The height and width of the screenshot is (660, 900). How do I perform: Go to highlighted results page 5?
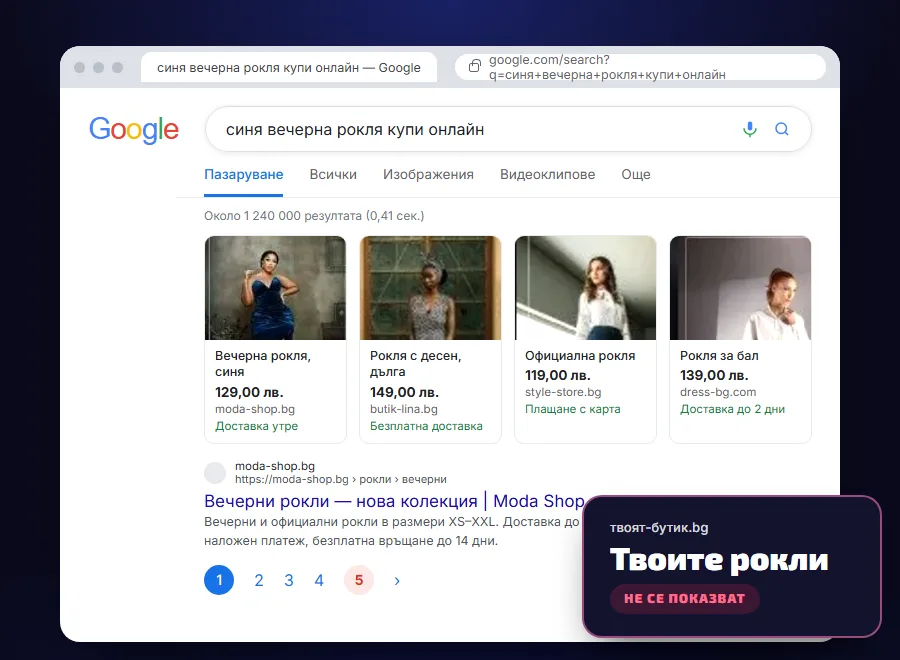pos(359,580)
